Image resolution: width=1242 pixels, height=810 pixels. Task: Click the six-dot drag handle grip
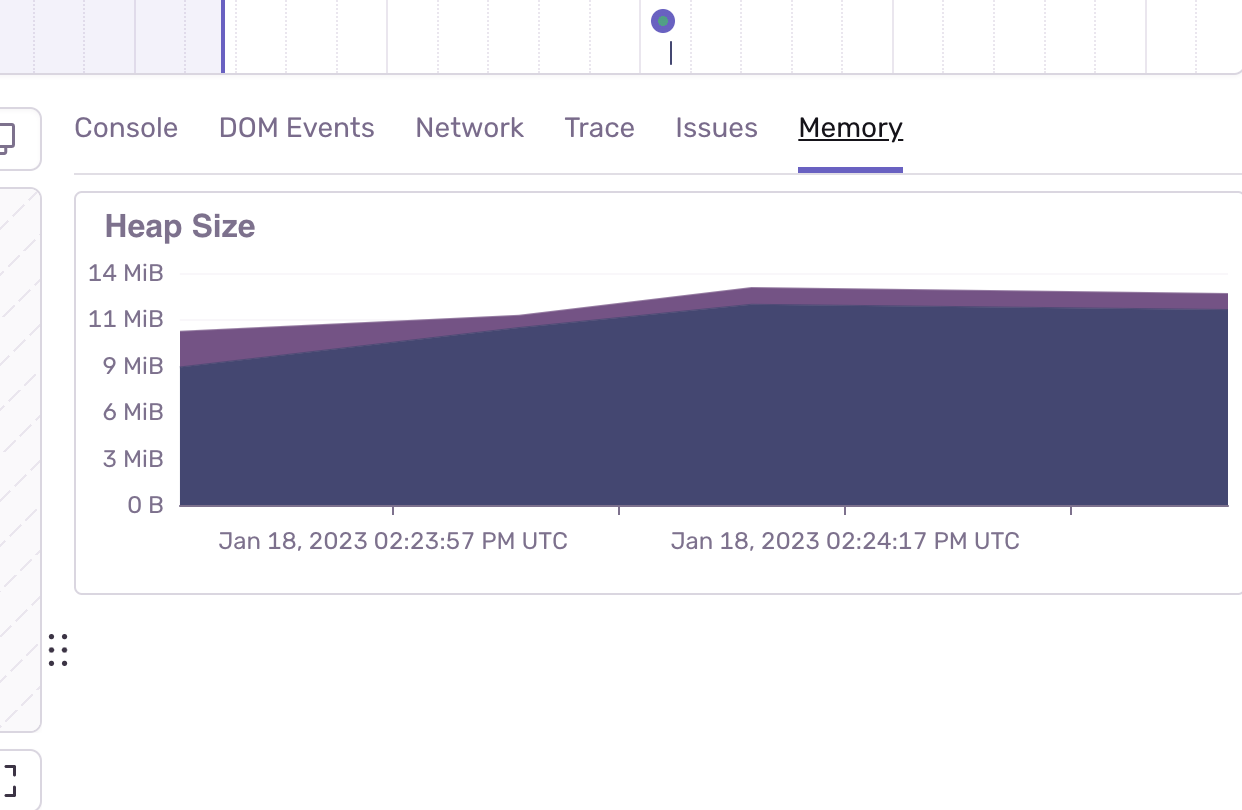[x=58, y=650]
